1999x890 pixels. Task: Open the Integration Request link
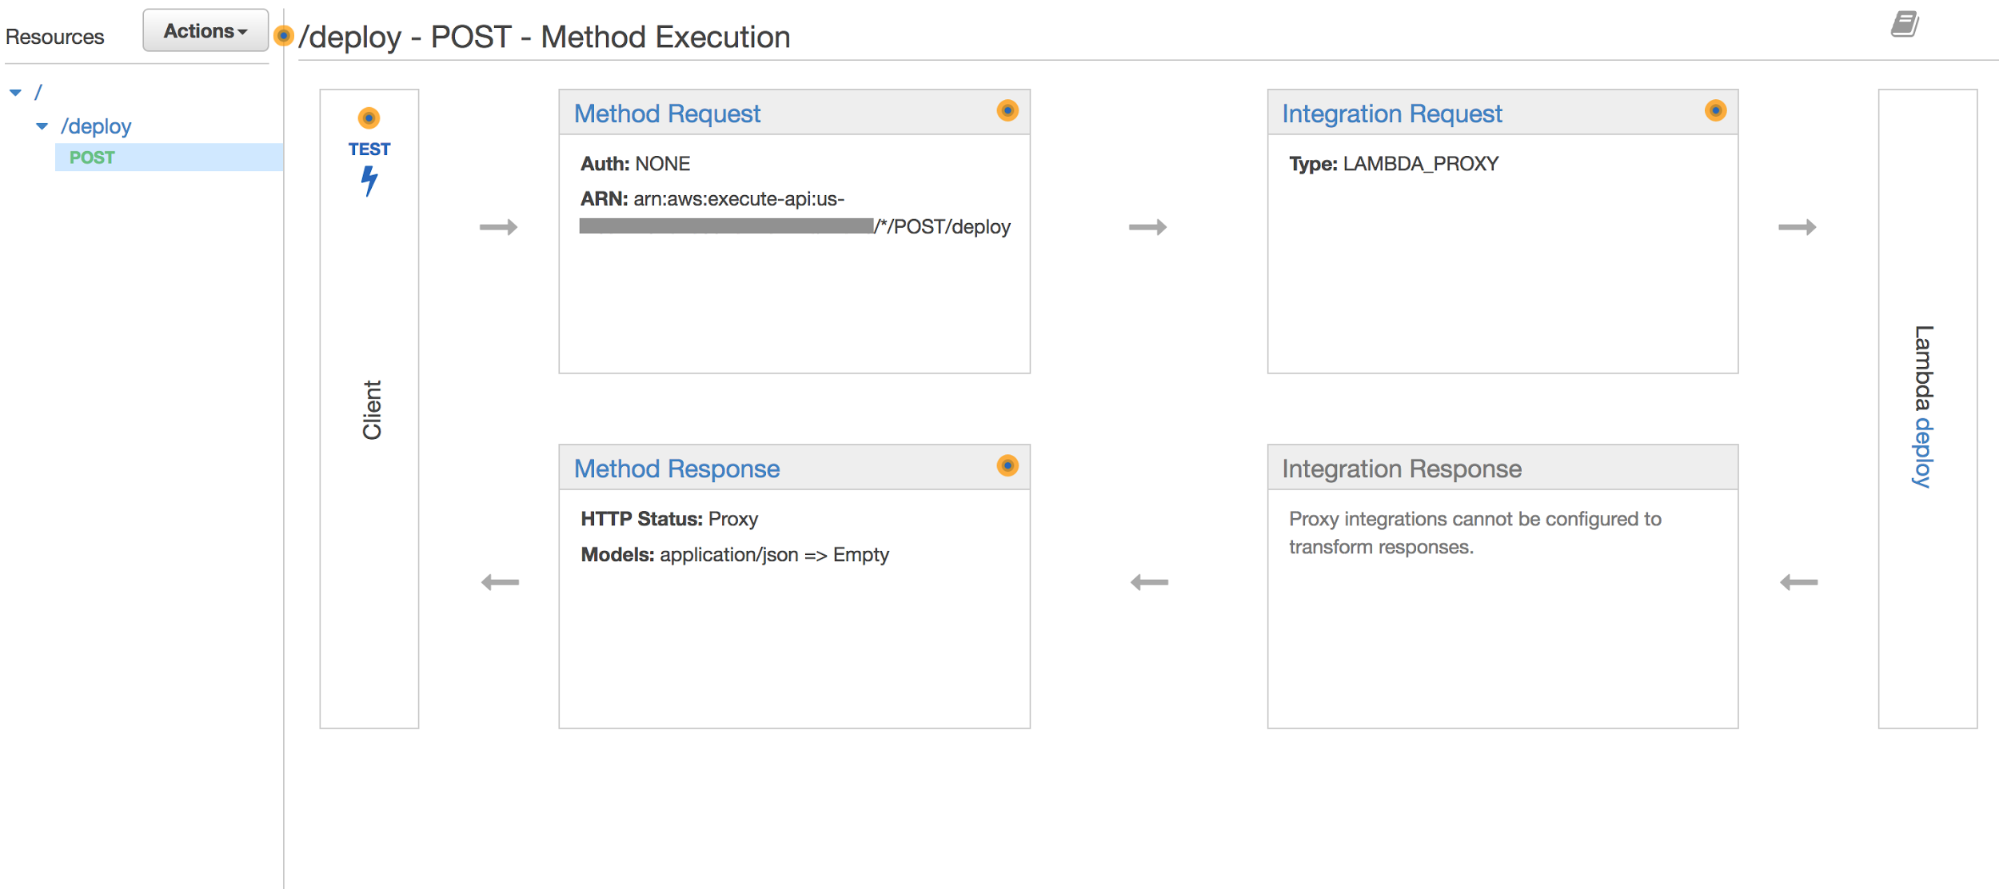coord(1392,114)
